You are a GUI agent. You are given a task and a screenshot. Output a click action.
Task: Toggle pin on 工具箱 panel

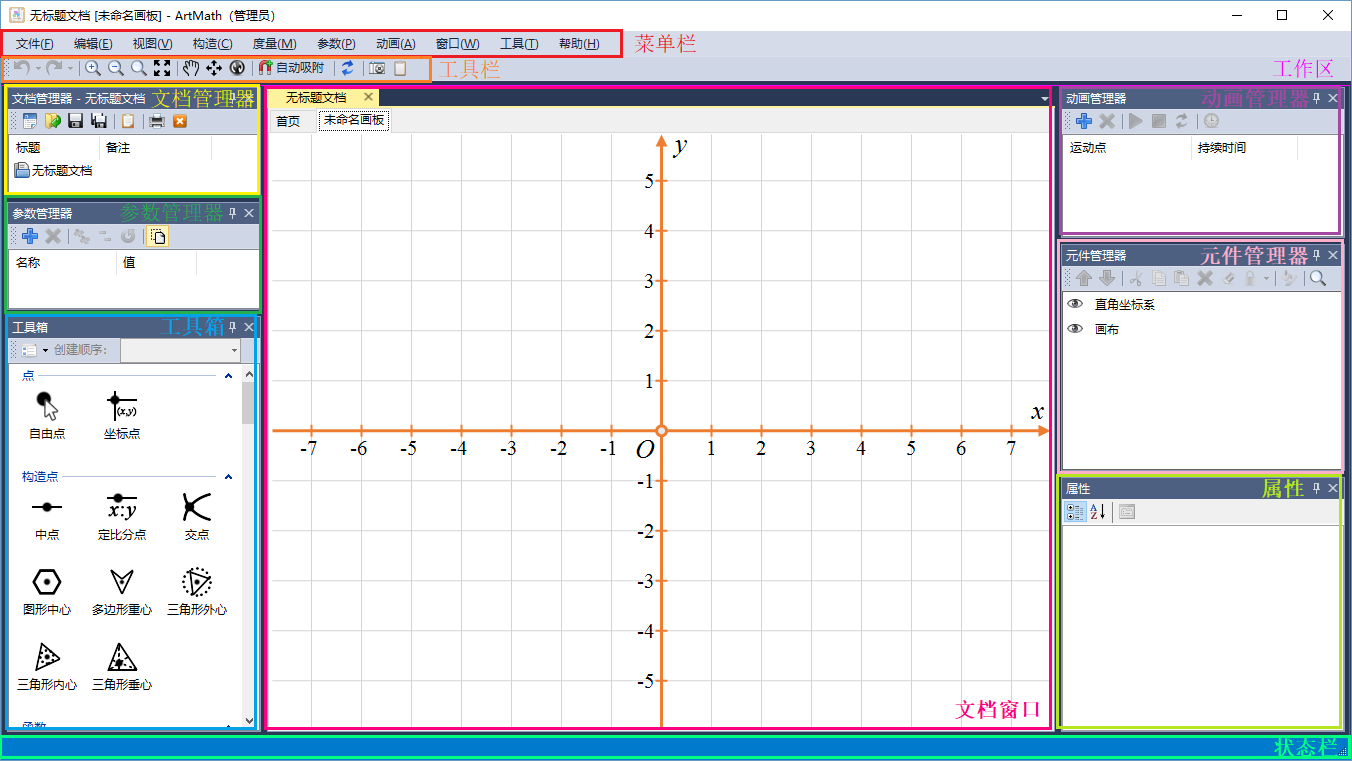(232, 327)
